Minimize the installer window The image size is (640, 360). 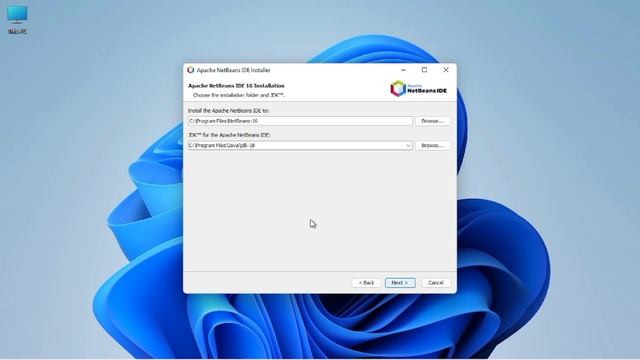[x=403, y=70]
